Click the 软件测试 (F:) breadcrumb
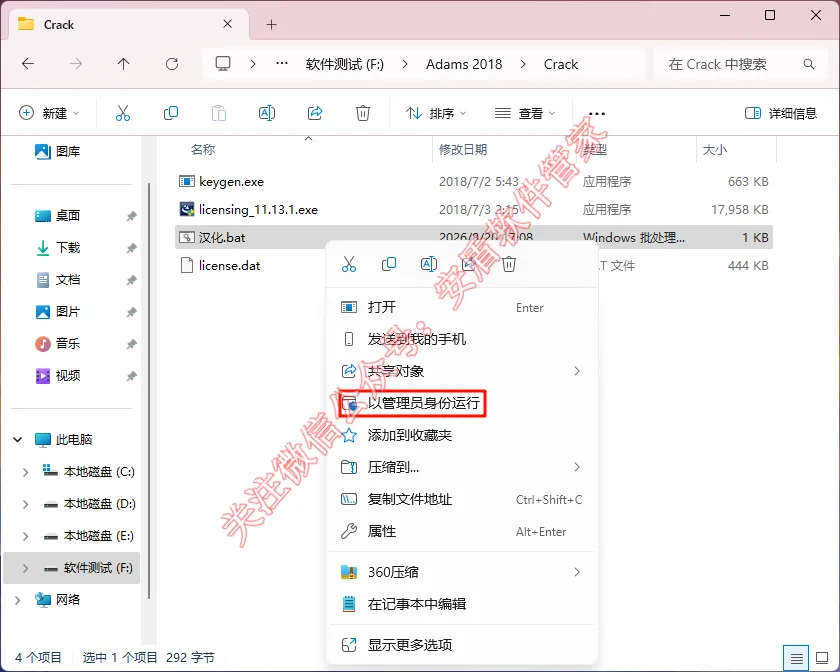Screen dimensions: 840x672 (x=344, y=64)
